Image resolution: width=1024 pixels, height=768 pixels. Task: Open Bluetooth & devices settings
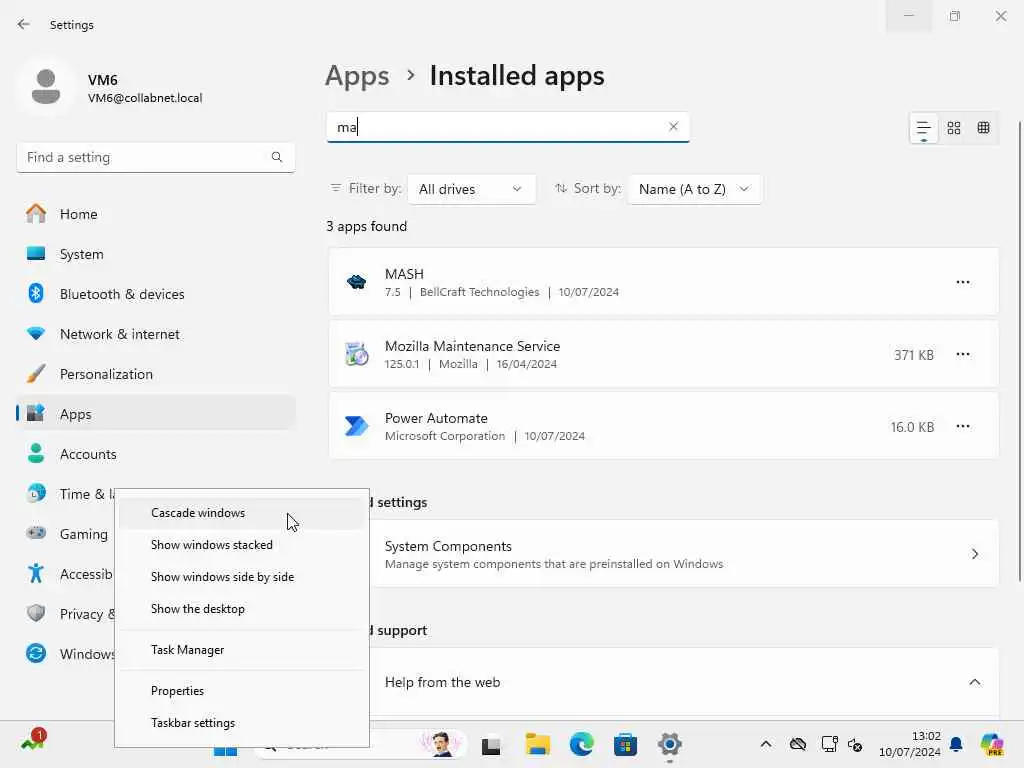pos(156,294)
